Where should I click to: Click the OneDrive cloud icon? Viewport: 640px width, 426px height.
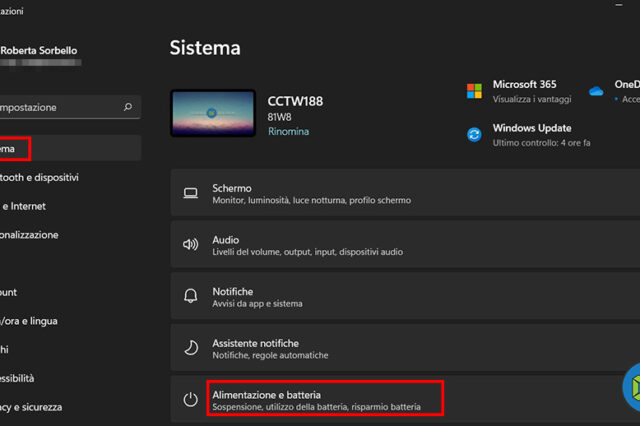(x=597, y=91)
